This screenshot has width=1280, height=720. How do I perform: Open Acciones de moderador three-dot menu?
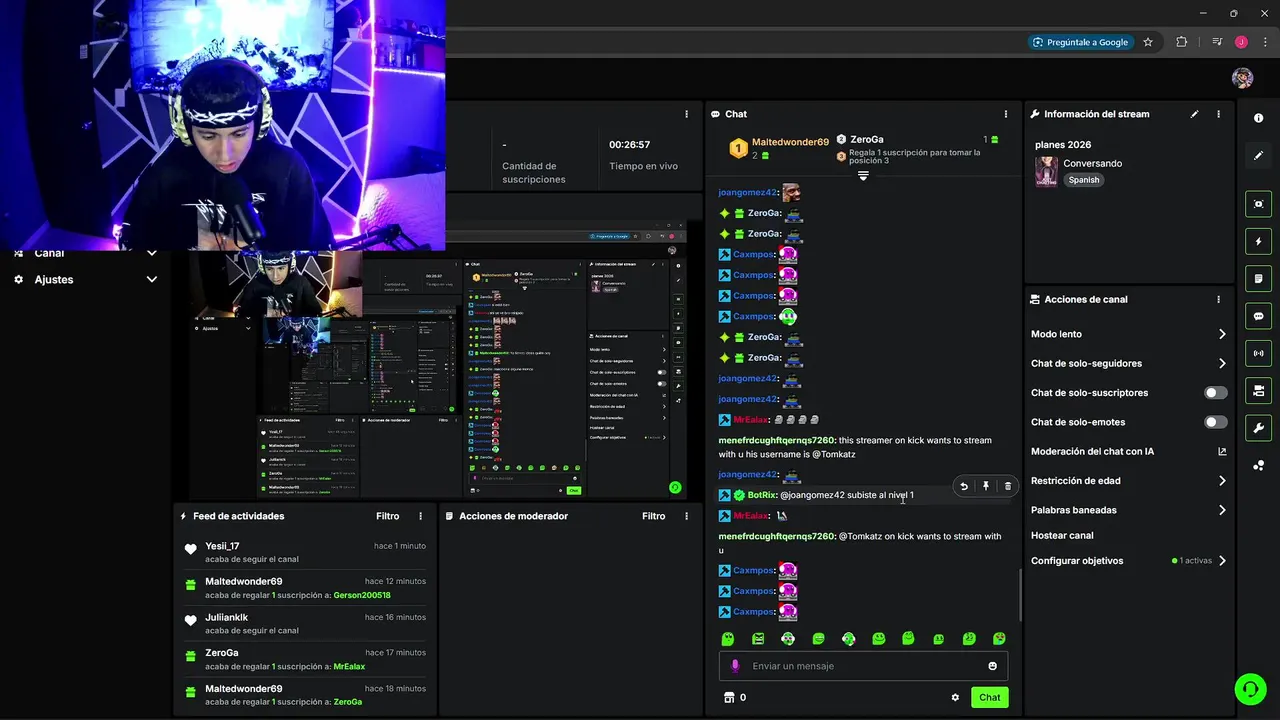click(686, 516)
